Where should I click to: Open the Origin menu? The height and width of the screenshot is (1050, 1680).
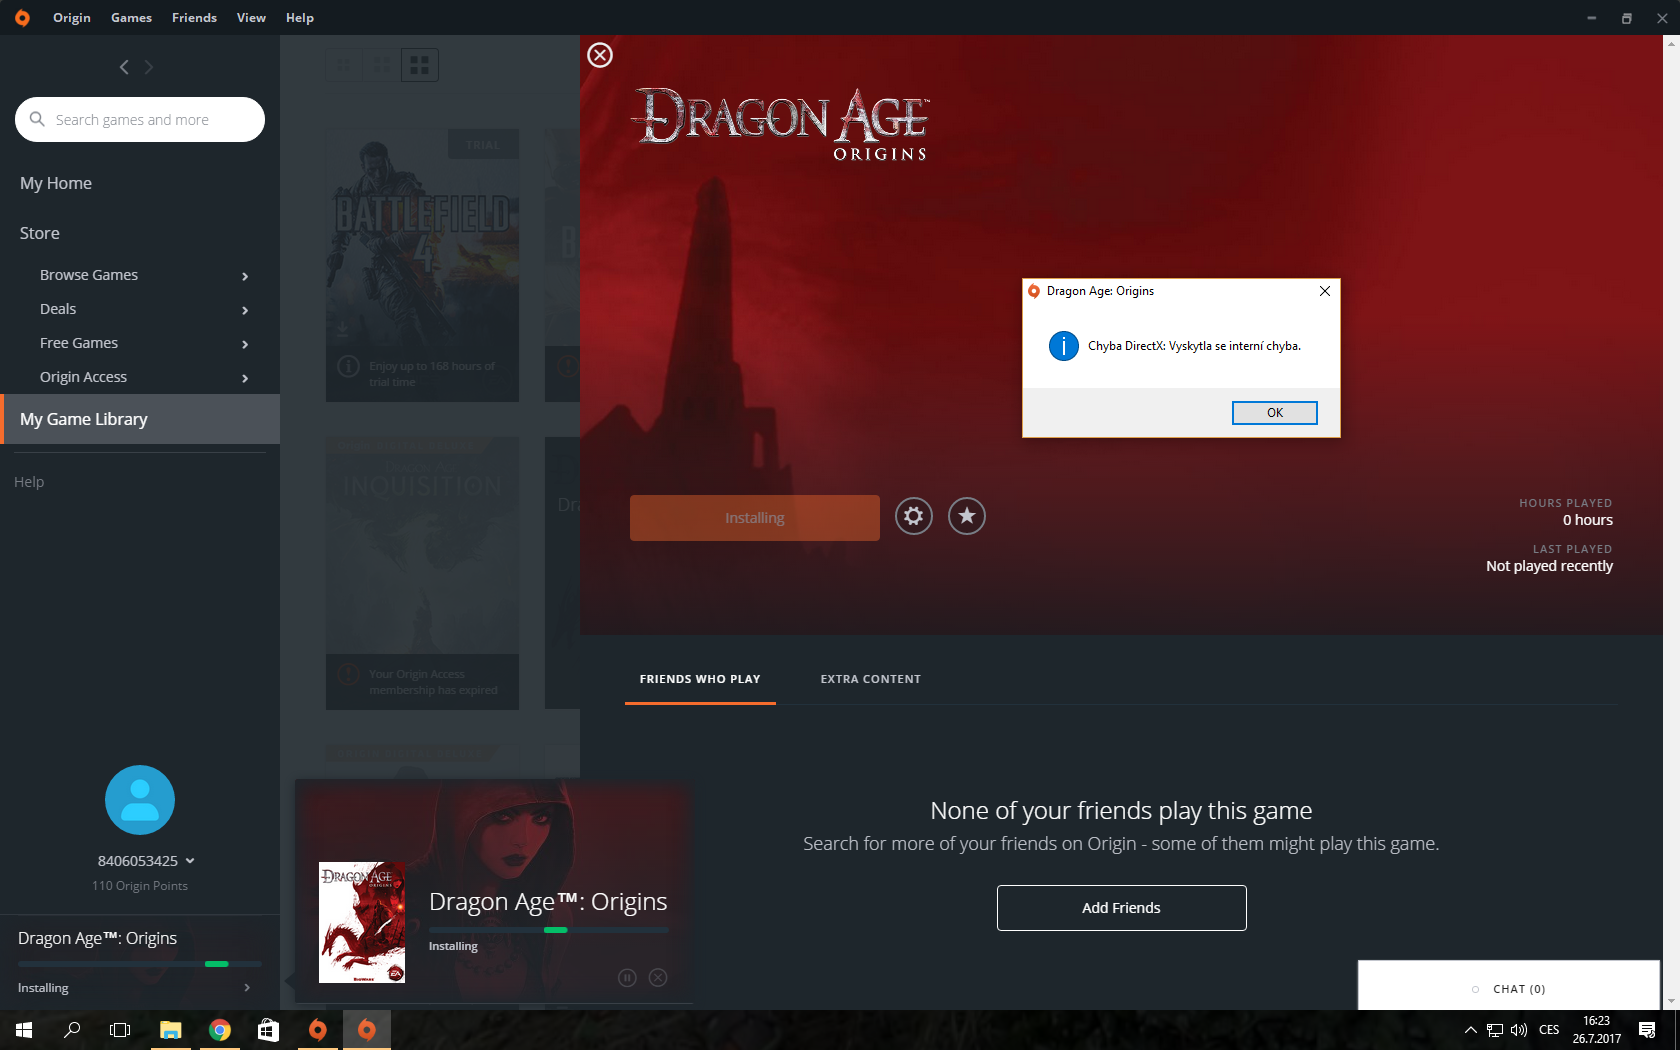tap(72, 18)
